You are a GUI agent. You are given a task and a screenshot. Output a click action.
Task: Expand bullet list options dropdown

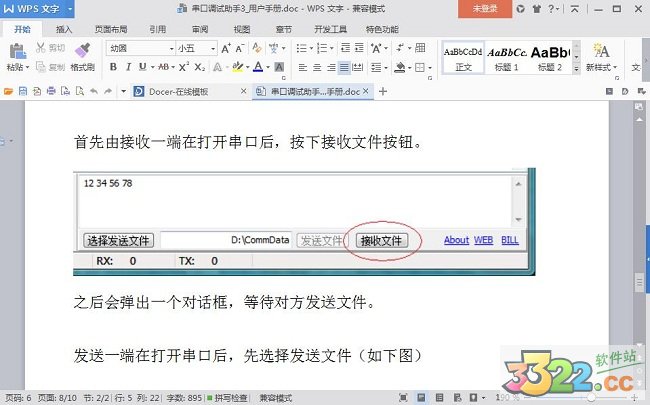[x=311, y=49]
